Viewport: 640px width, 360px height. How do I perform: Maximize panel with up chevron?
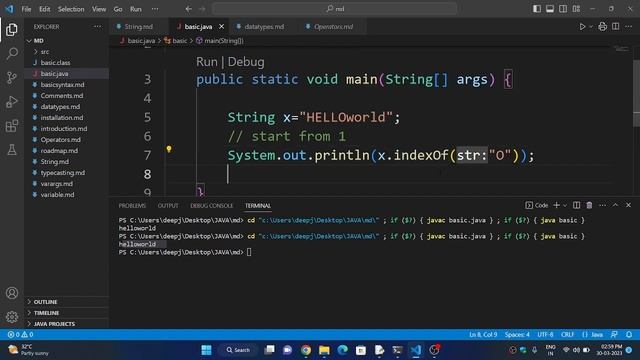pyautogui.click(x=616, y=205)
